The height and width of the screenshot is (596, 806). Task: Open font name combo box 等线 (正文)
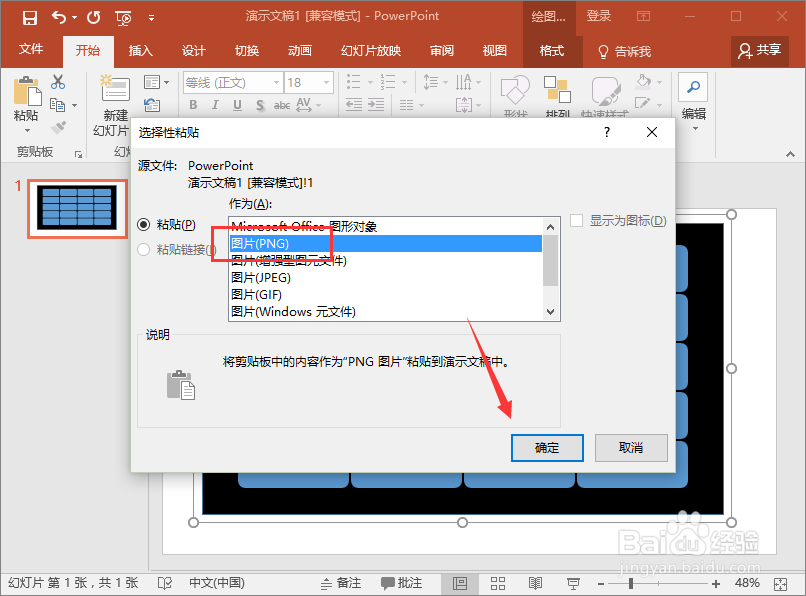click(233, 83)
